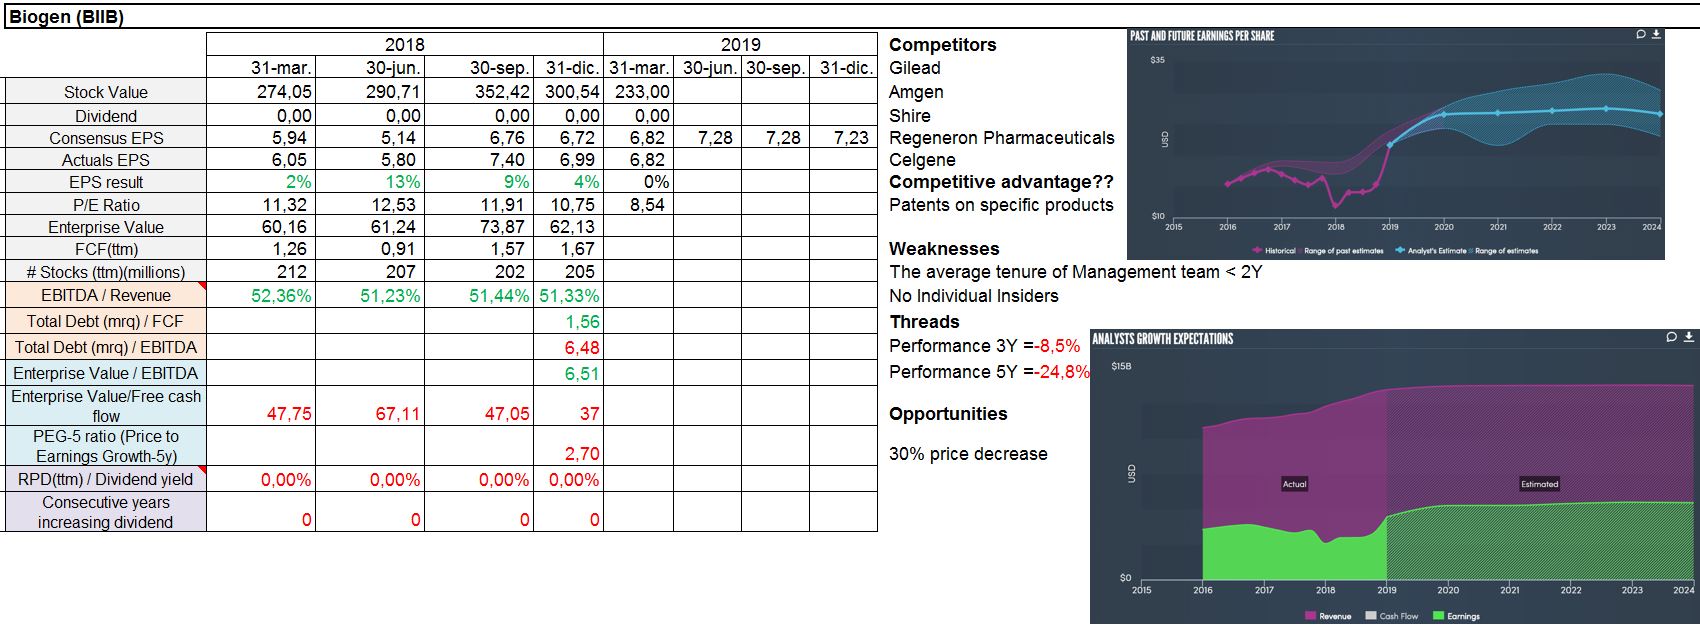Click the pink Historical legend marker
1700x628 pixels.
1257,251
